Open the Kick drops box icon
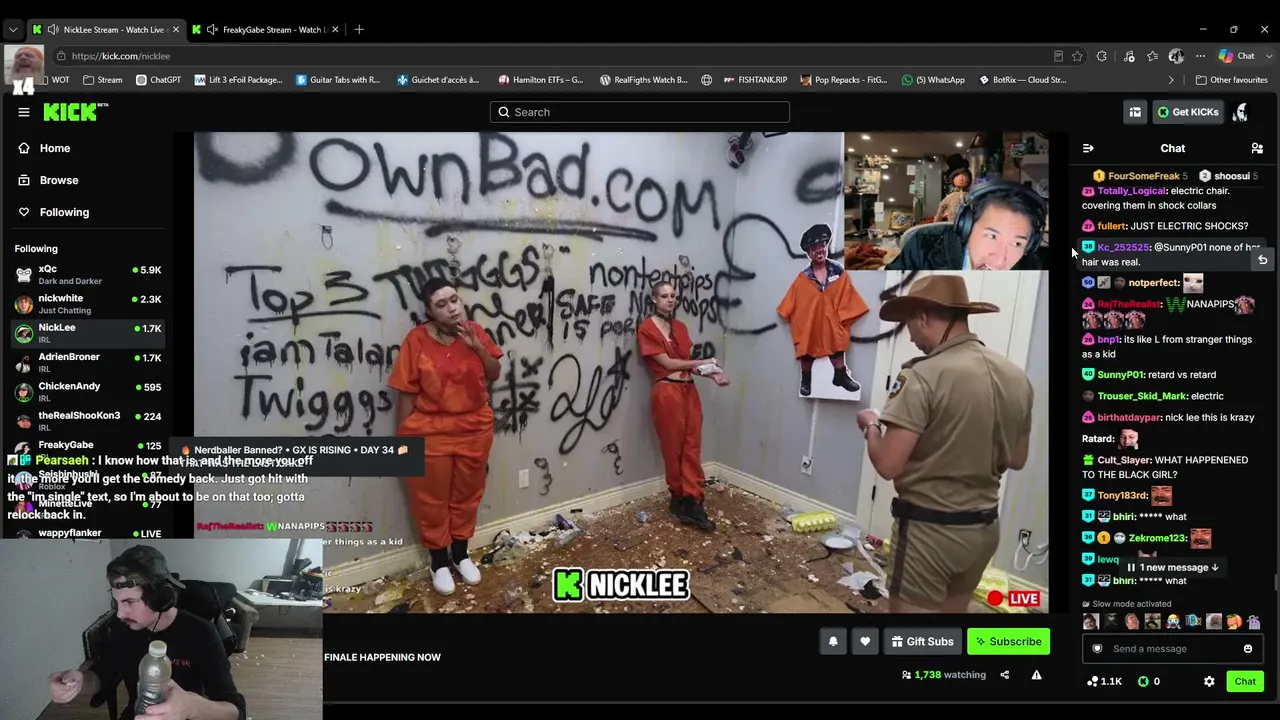This screenshot has height=720, width=1280. 1135,112
